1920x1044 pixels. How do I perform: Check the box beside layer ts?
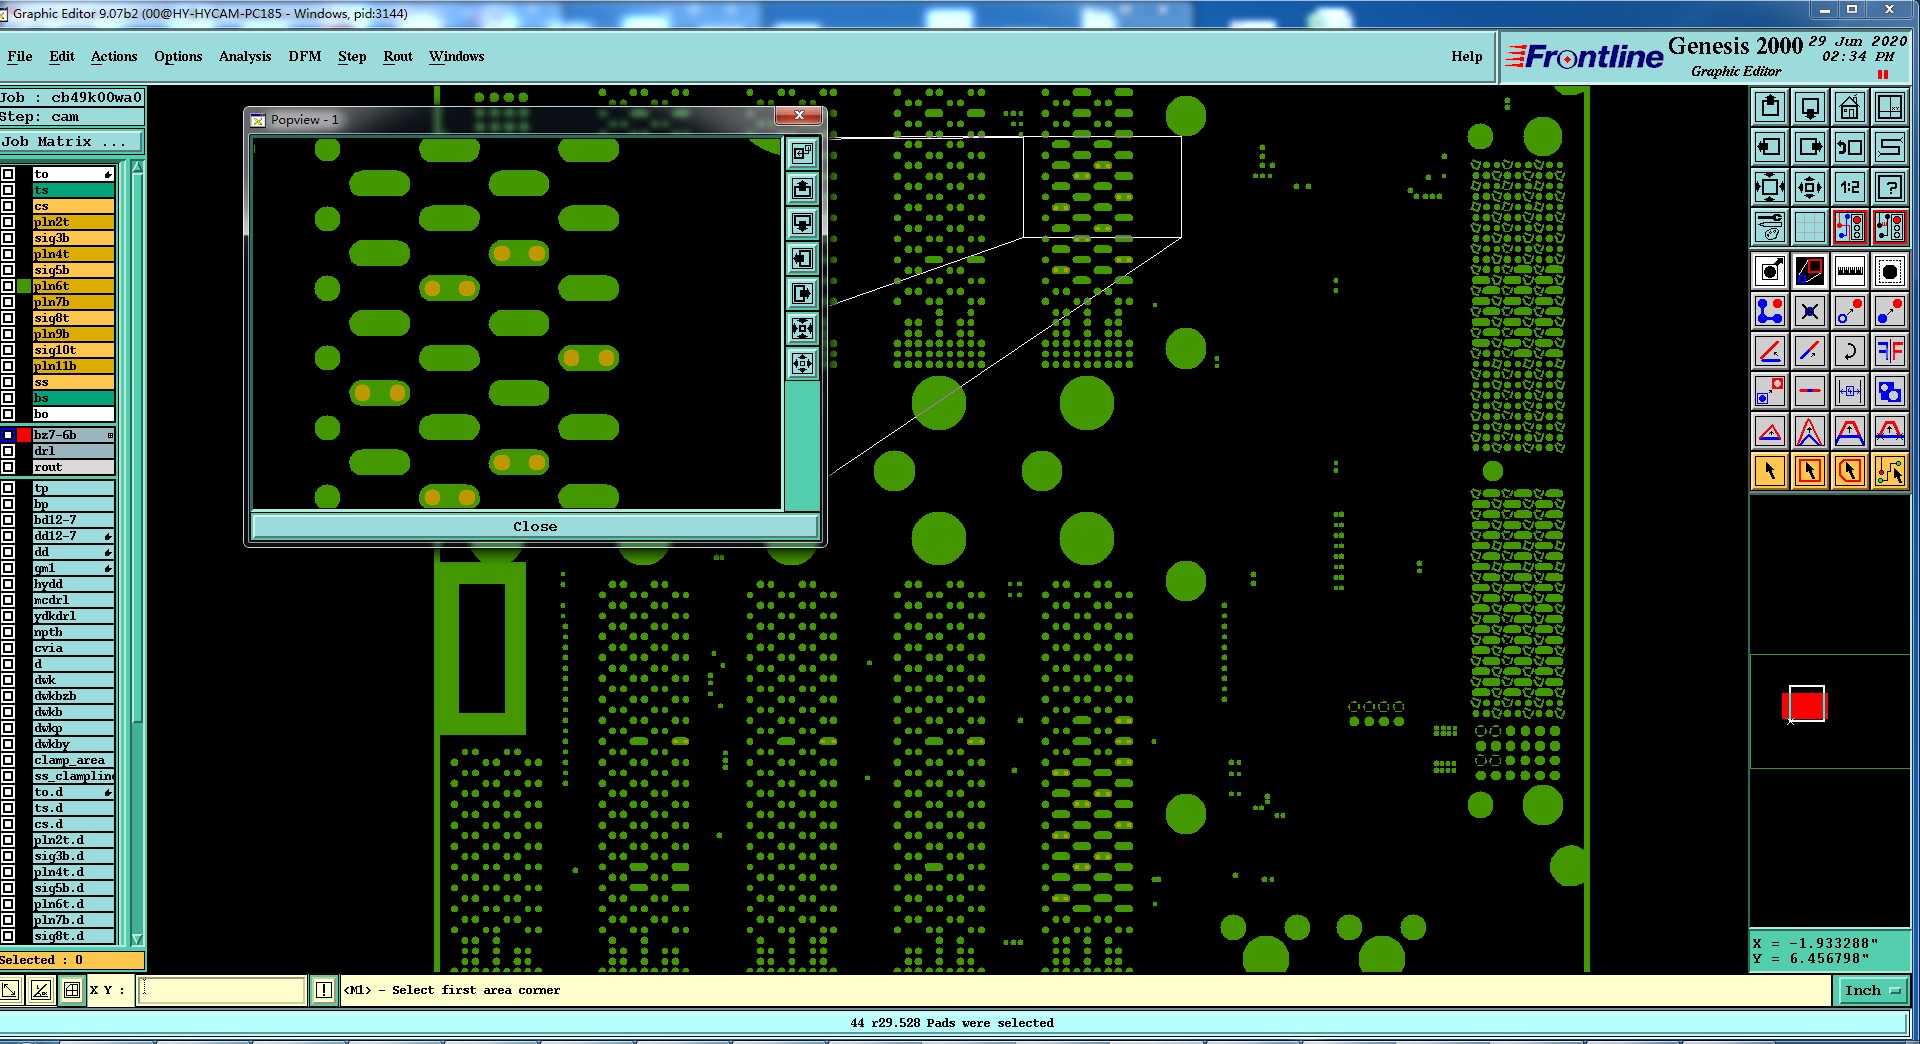[8, 190]
